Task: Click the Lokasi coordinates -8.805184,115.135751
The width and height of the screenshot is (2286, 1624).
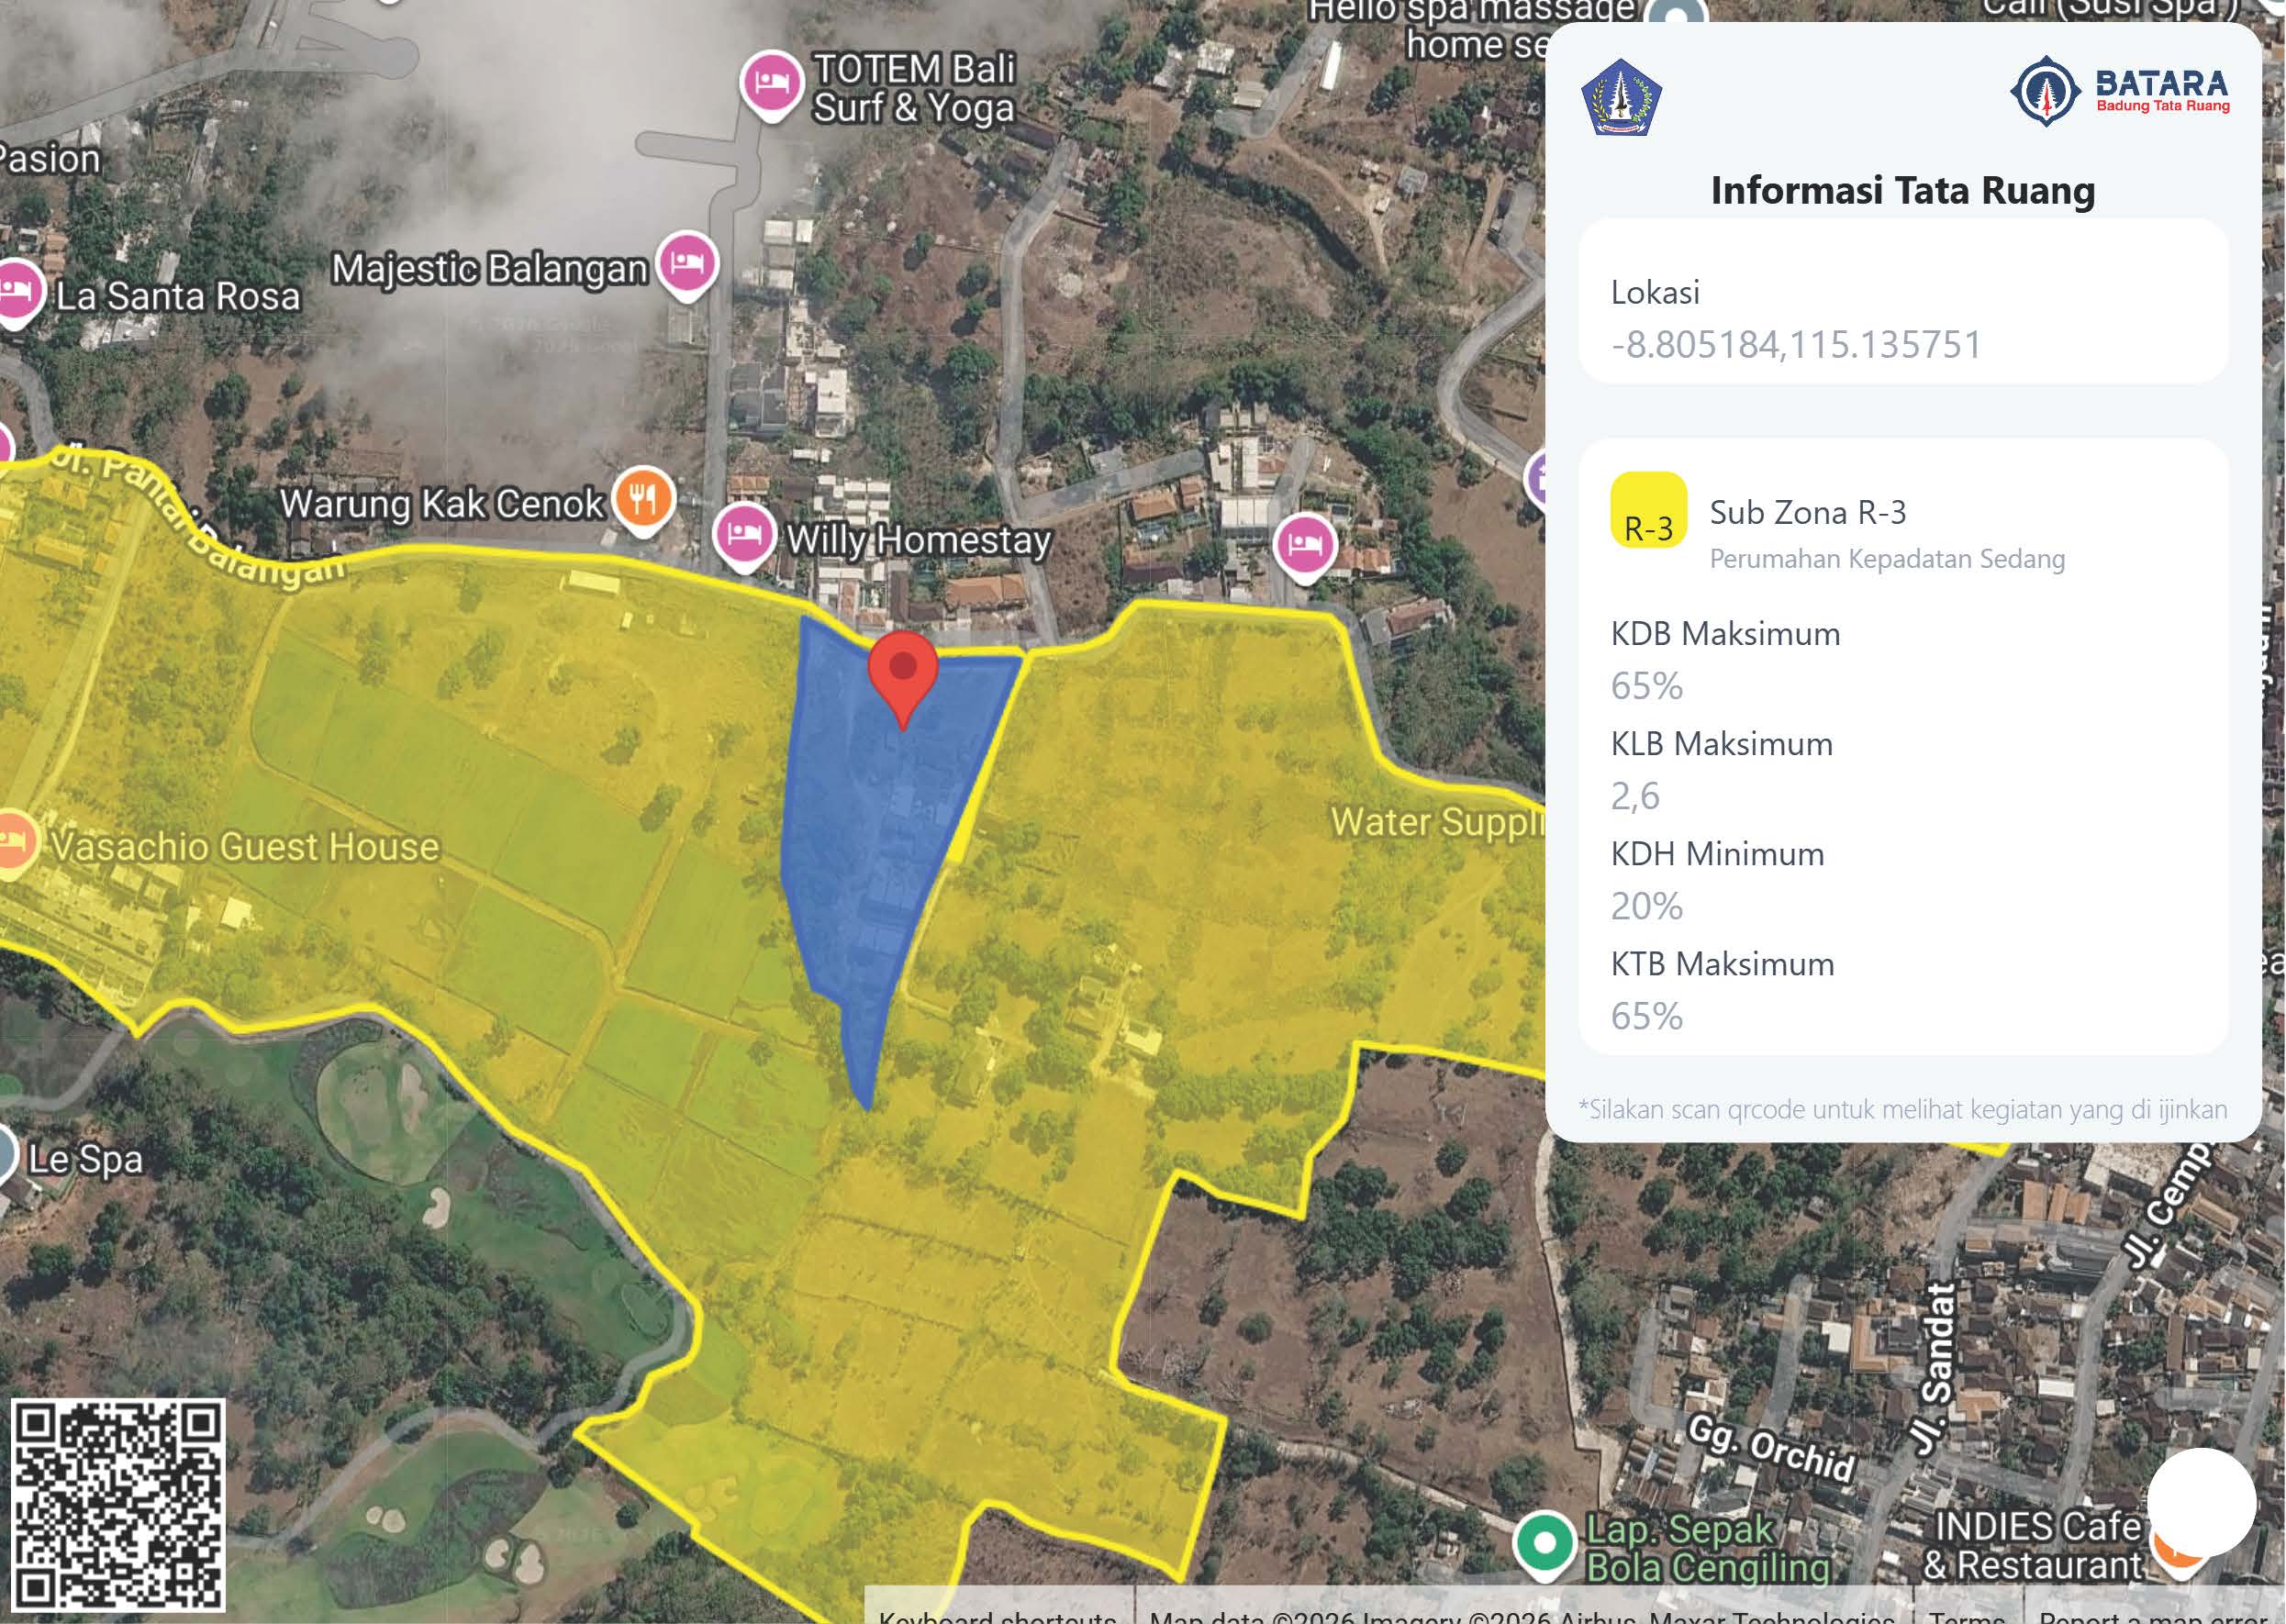Action: (1796, 344)
